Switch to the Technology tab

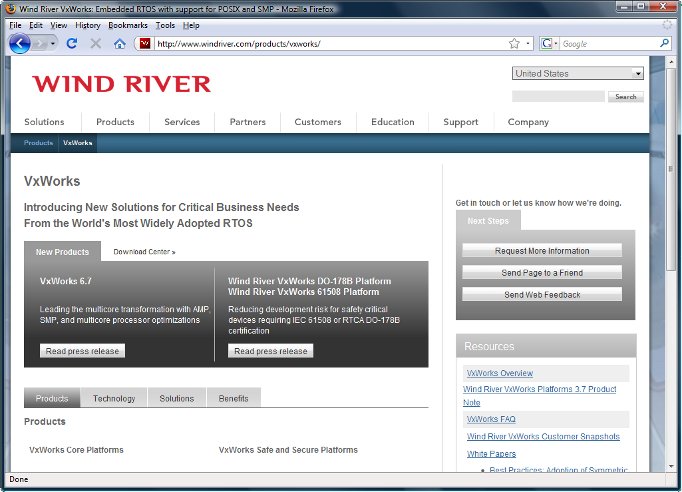pyautogui.click(x=114, y=398)
